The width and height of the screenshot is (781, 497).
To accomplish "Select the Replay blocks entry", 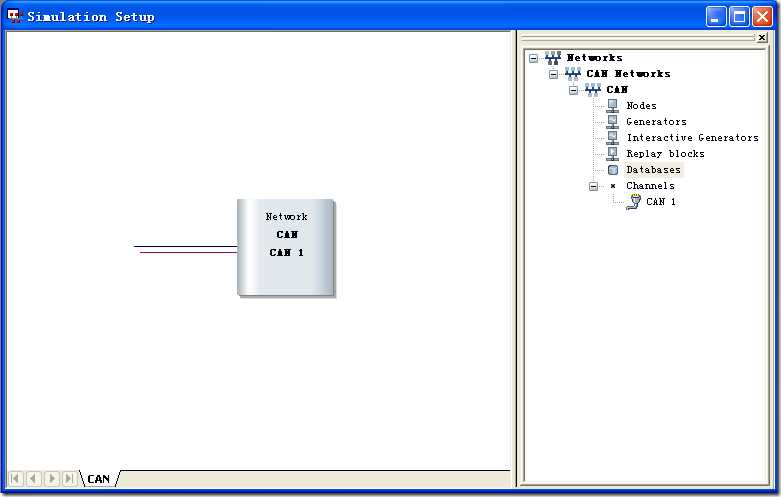I will point(665,153).
